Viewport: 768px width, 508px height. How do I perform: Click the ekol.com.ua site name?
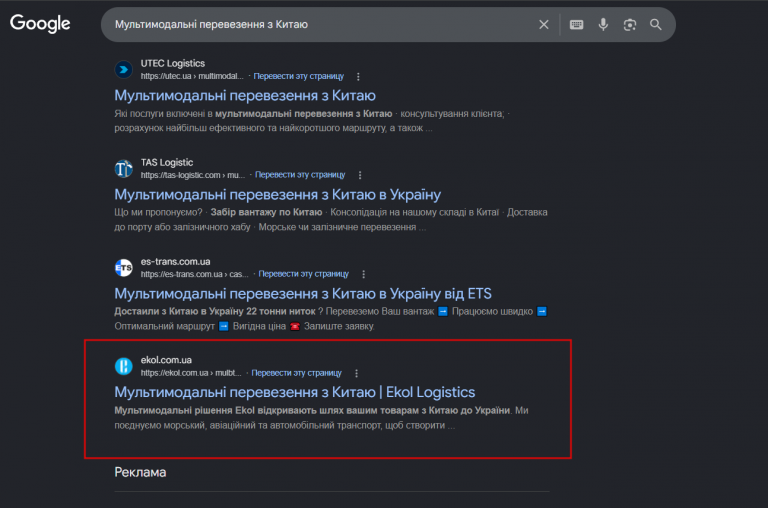pos(166,360)
